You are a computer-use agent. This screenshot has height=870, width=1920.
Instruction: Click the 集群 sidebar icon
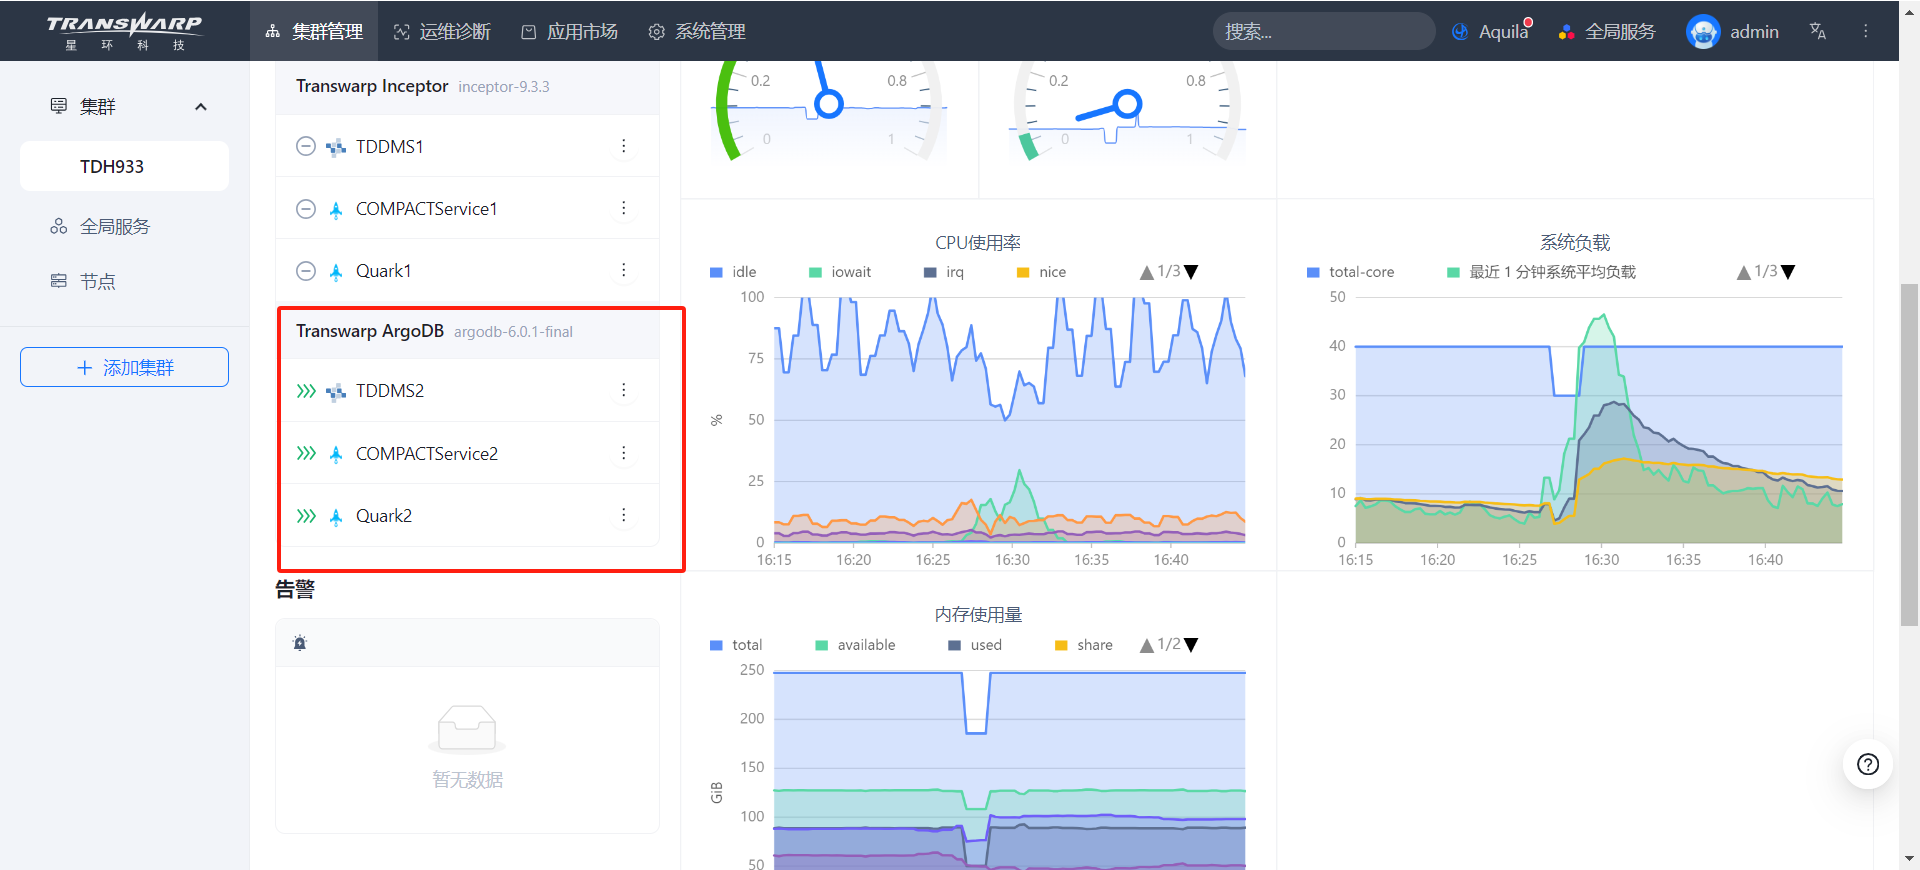point(59,106)
